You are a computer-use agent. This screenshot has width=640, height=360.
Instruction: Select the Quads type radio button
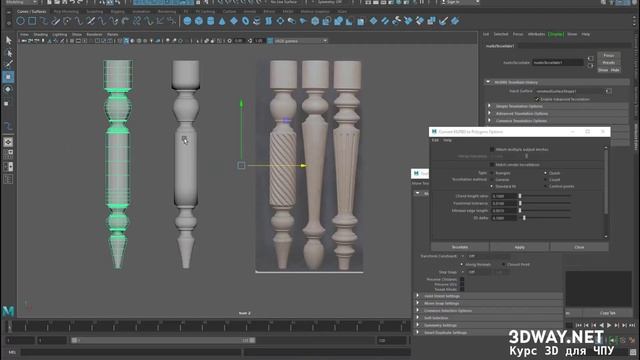(545, 173)
